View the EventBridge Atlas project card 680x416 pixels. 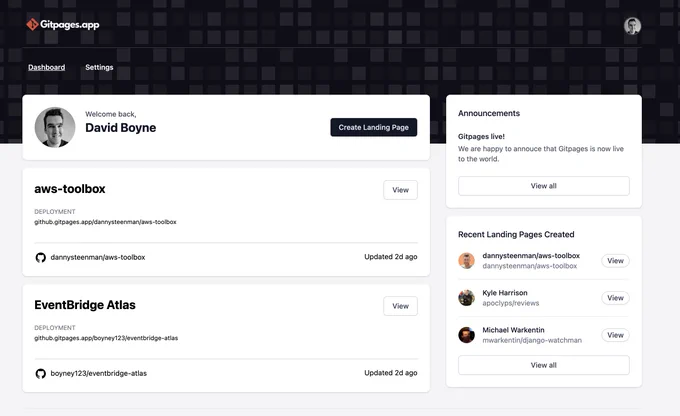(x=400, y=306)
